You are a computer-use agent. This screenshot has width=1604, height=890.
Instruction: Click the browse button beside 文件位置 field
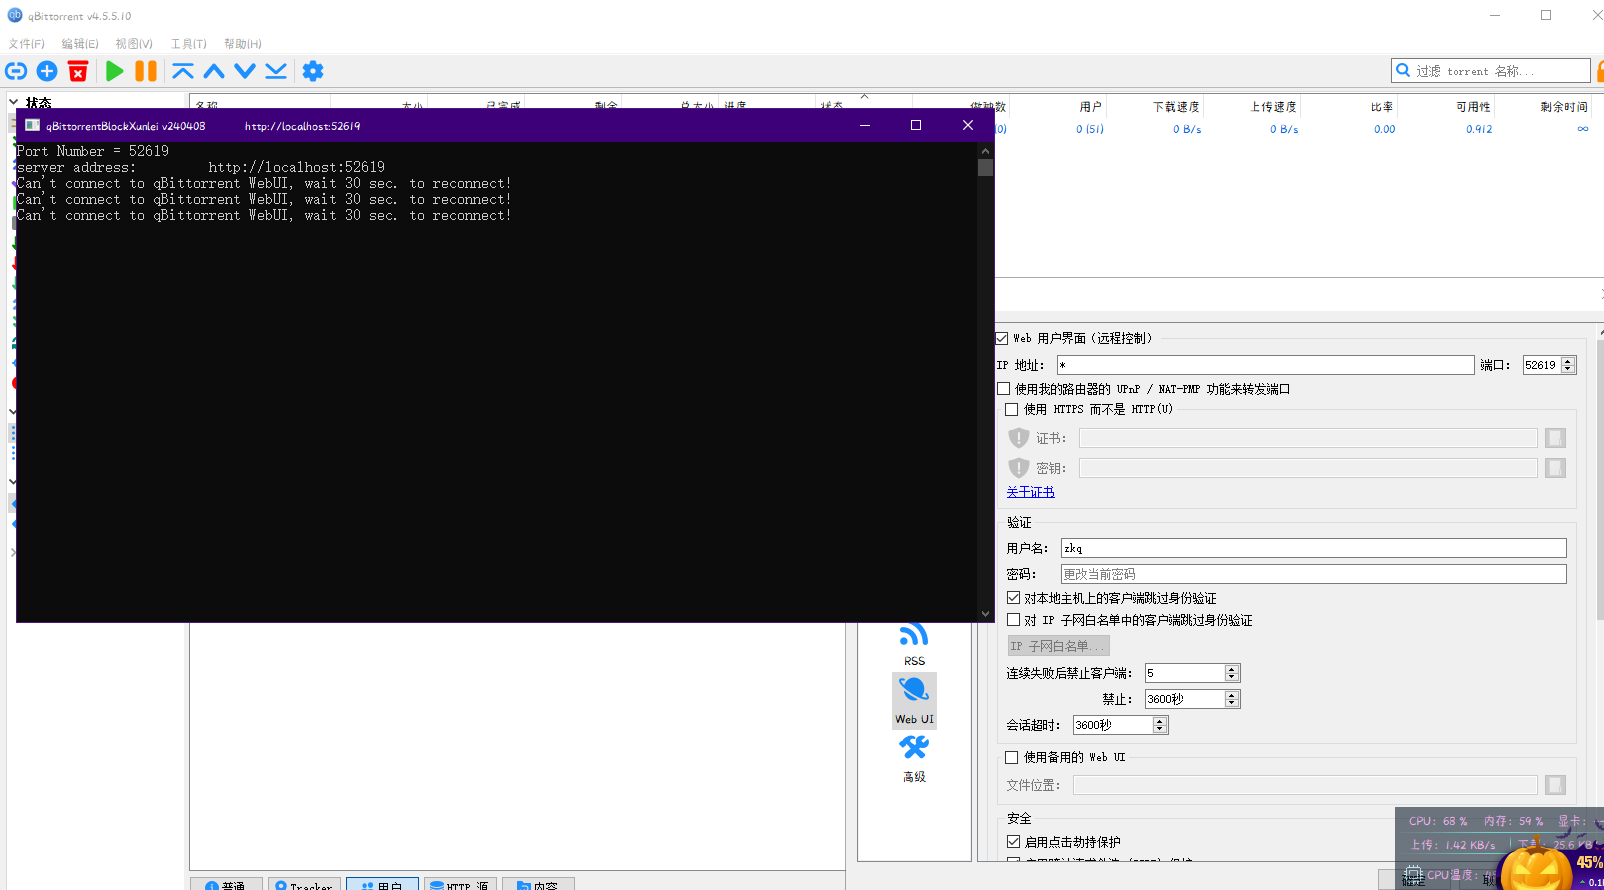point(1555,785)
